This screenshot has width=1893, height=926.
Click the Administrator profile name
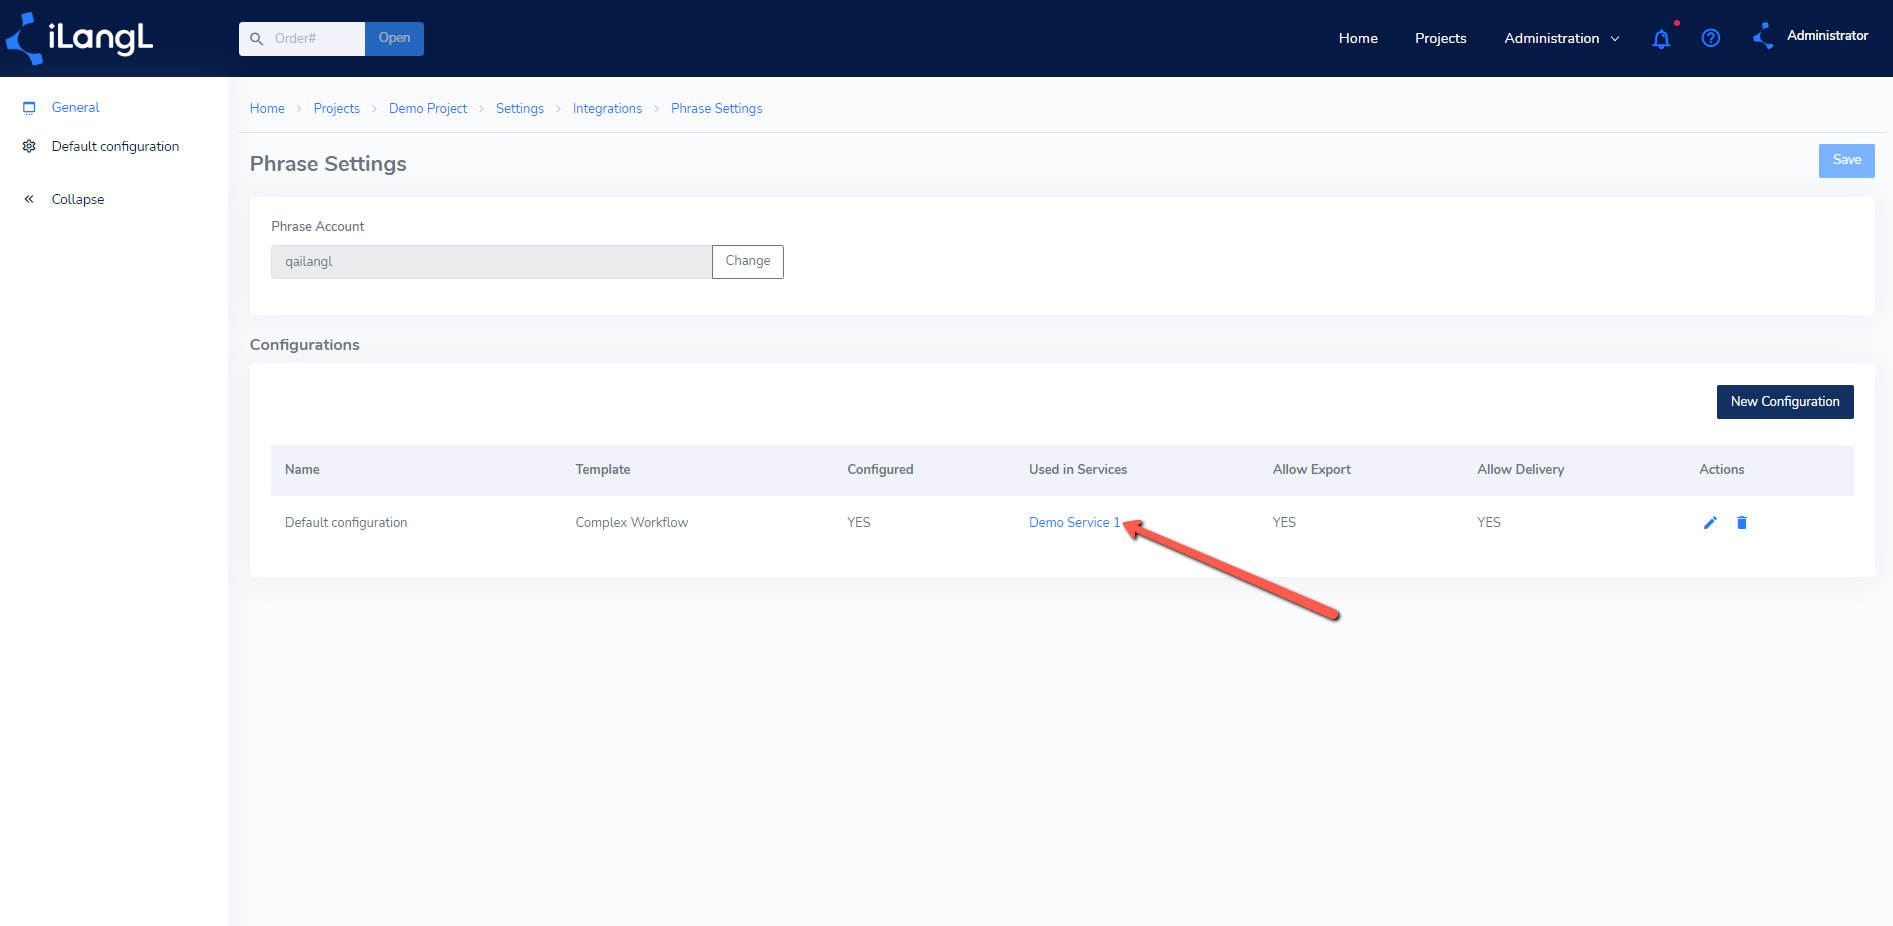[1827, 36]
